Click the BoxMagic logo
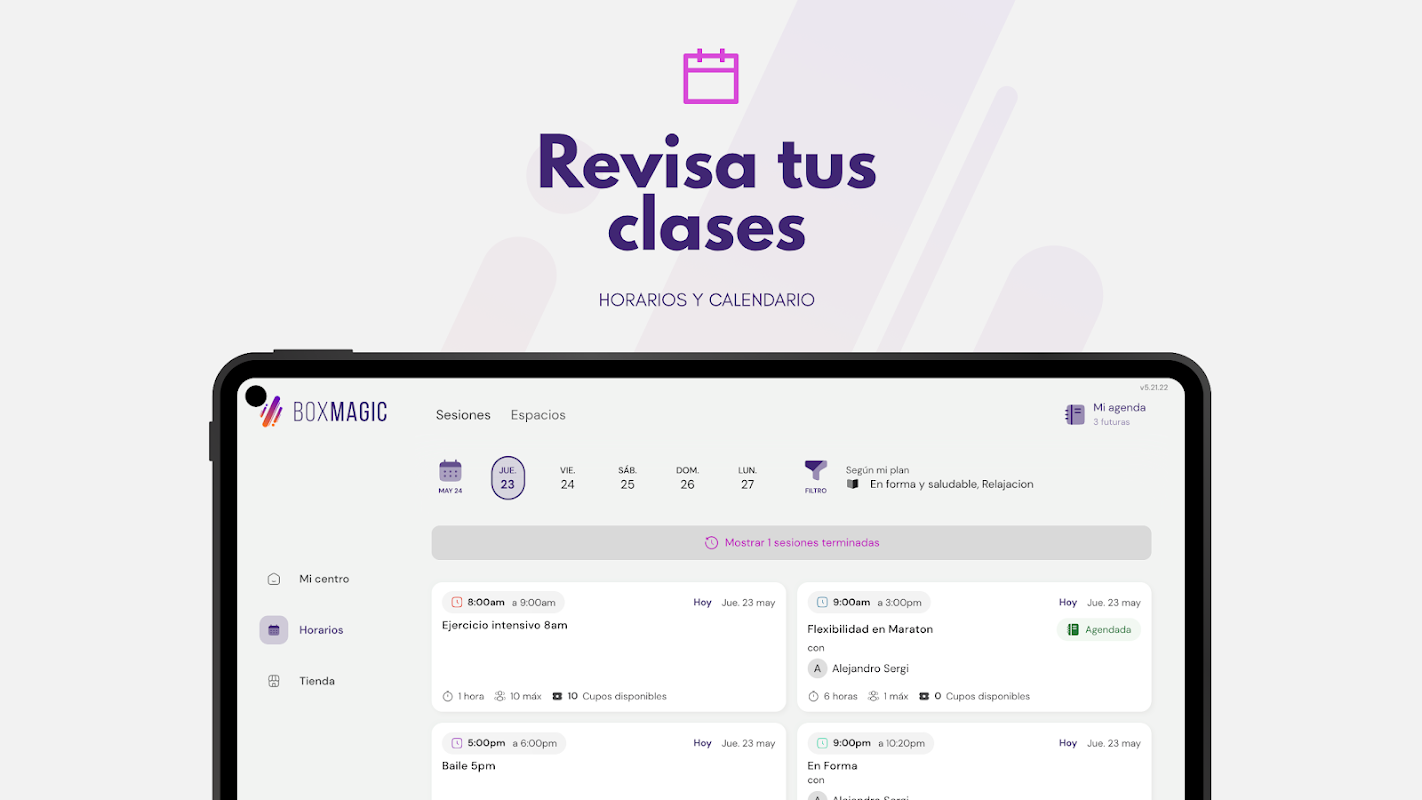Screen dimensions: 1422x800 coord(324,412)
